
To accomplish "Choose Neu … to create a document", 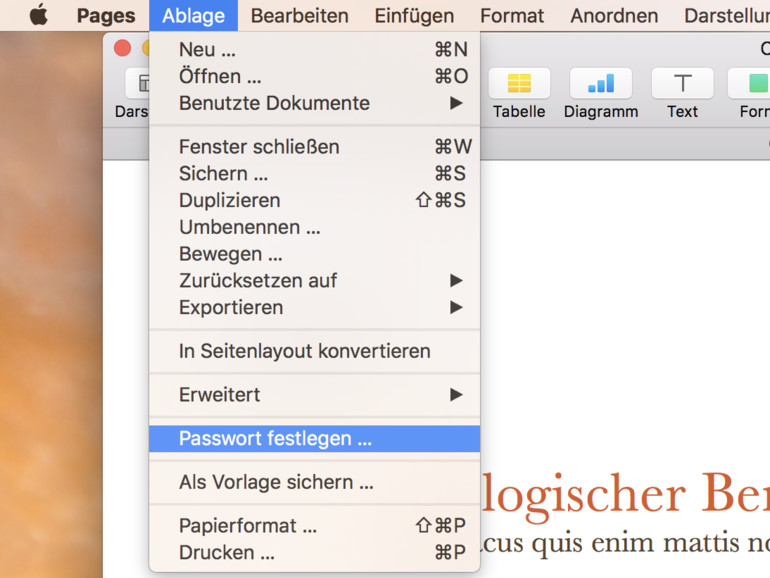I will 314,50.
